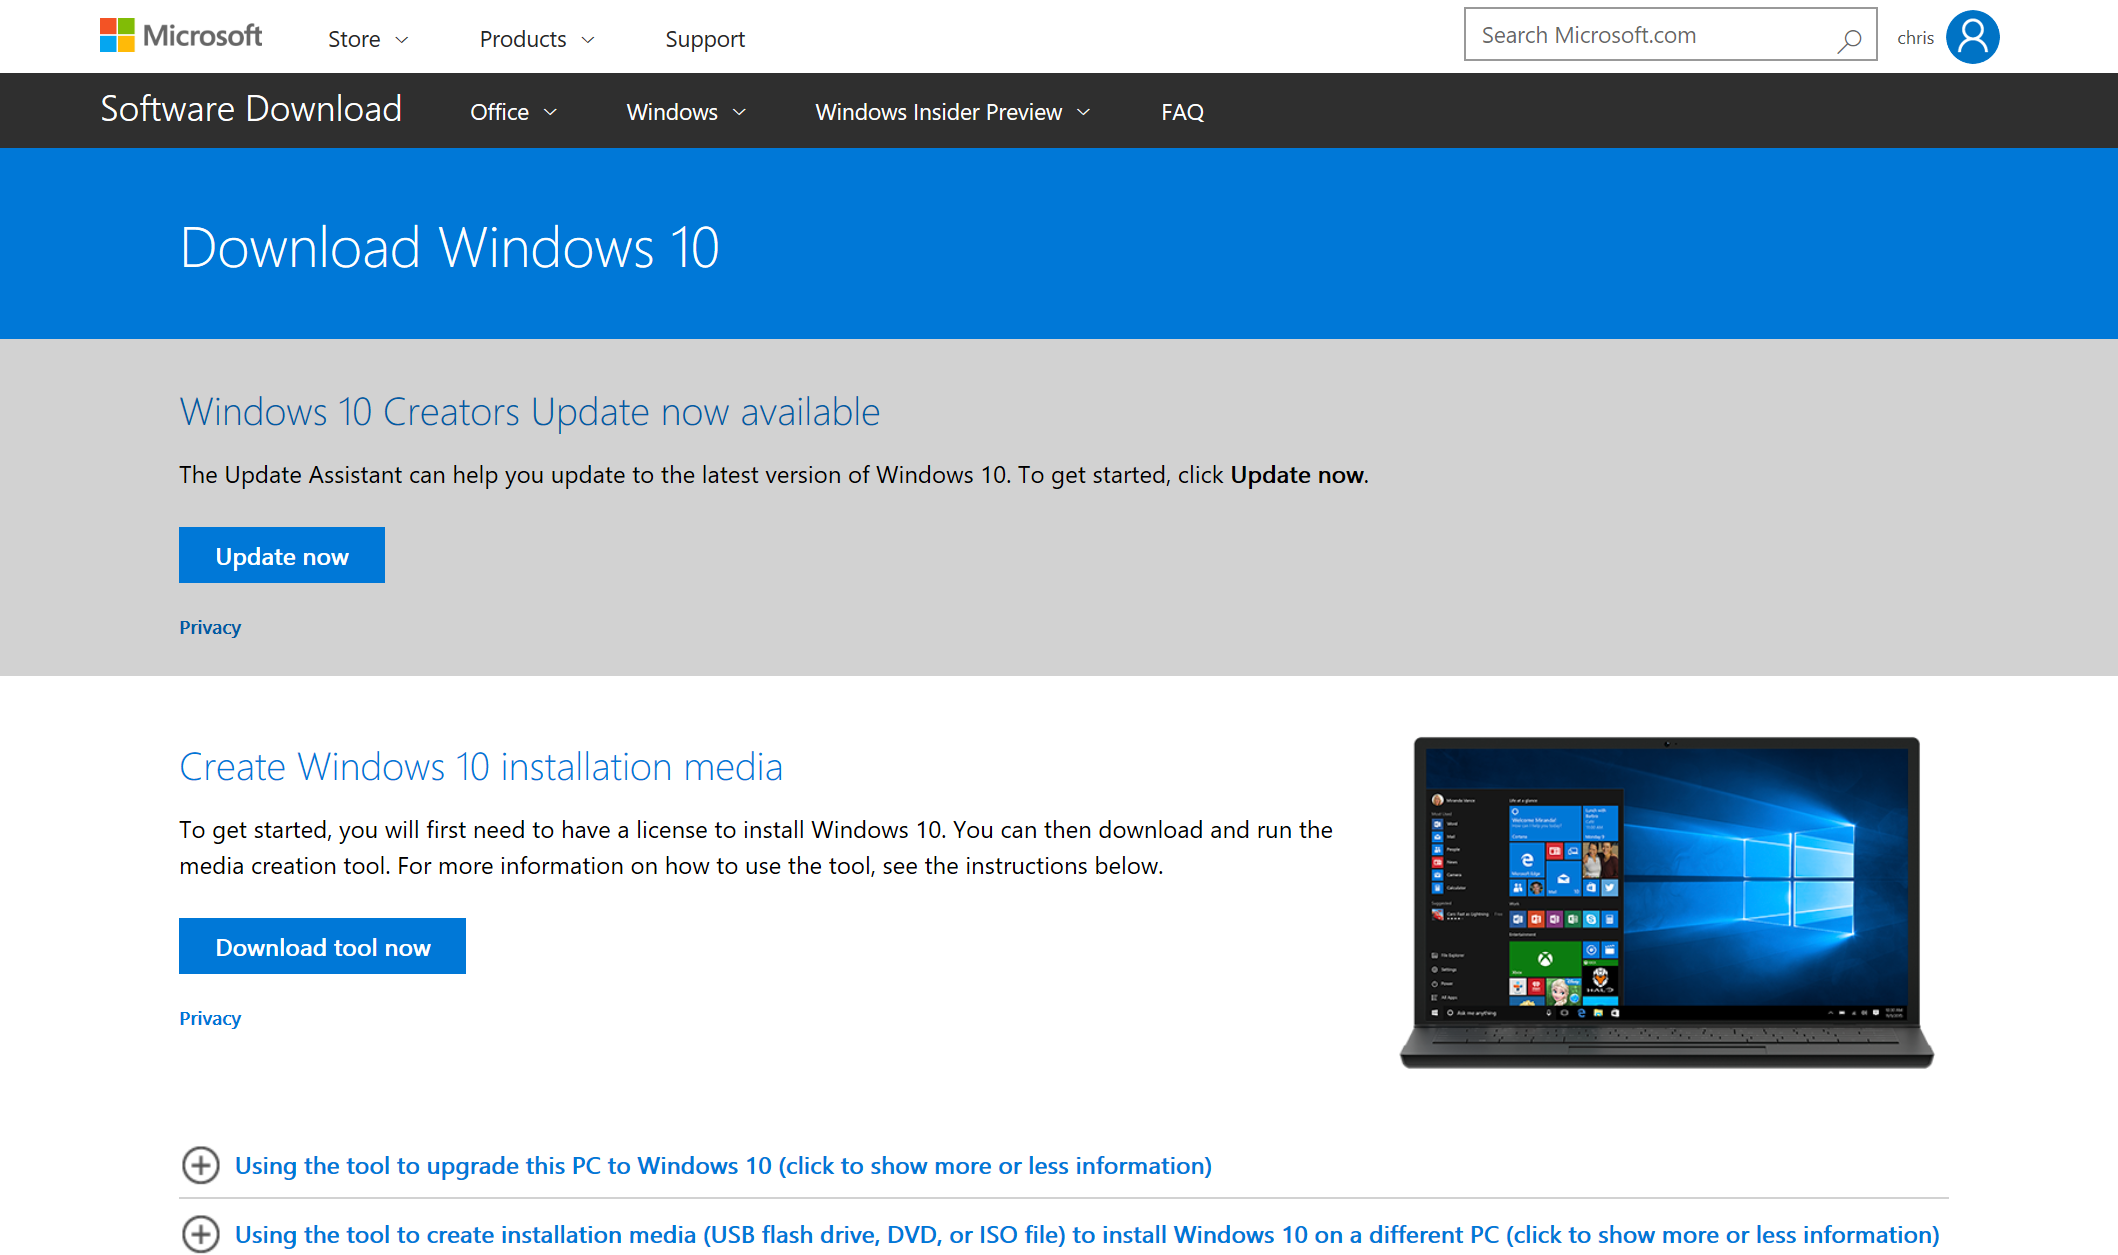This screenshot has height=1255, width=2118.
Task: Open the Support menu item
Action: click(x=705, y=37)
